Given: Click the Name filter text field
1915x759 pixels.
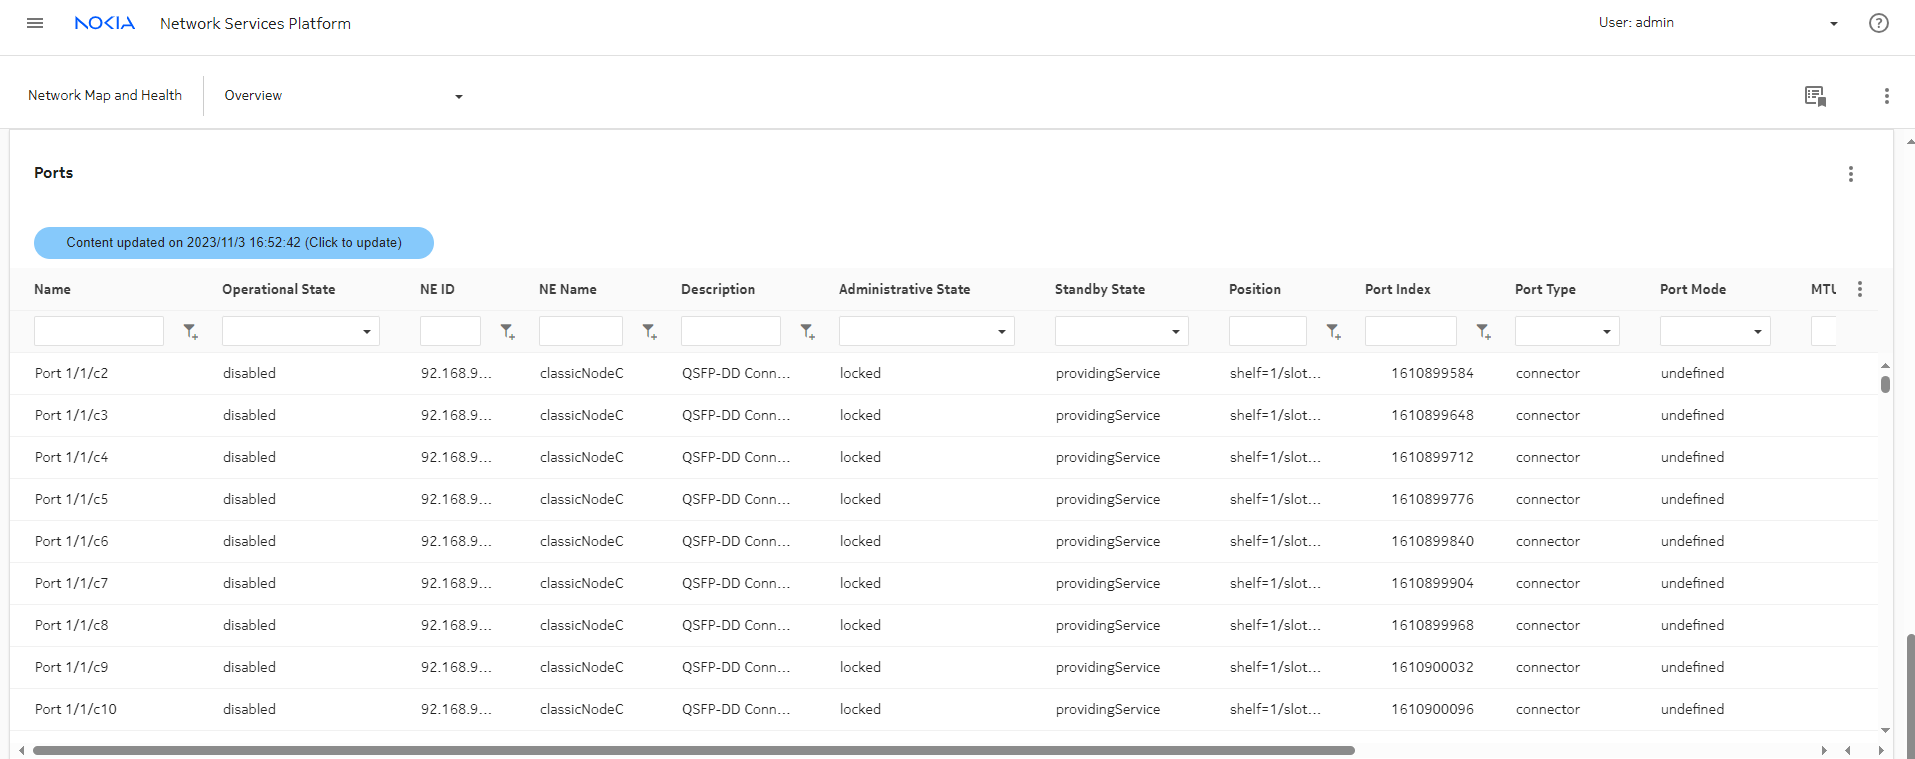Looking at the screenshot, I should [99, 331].
